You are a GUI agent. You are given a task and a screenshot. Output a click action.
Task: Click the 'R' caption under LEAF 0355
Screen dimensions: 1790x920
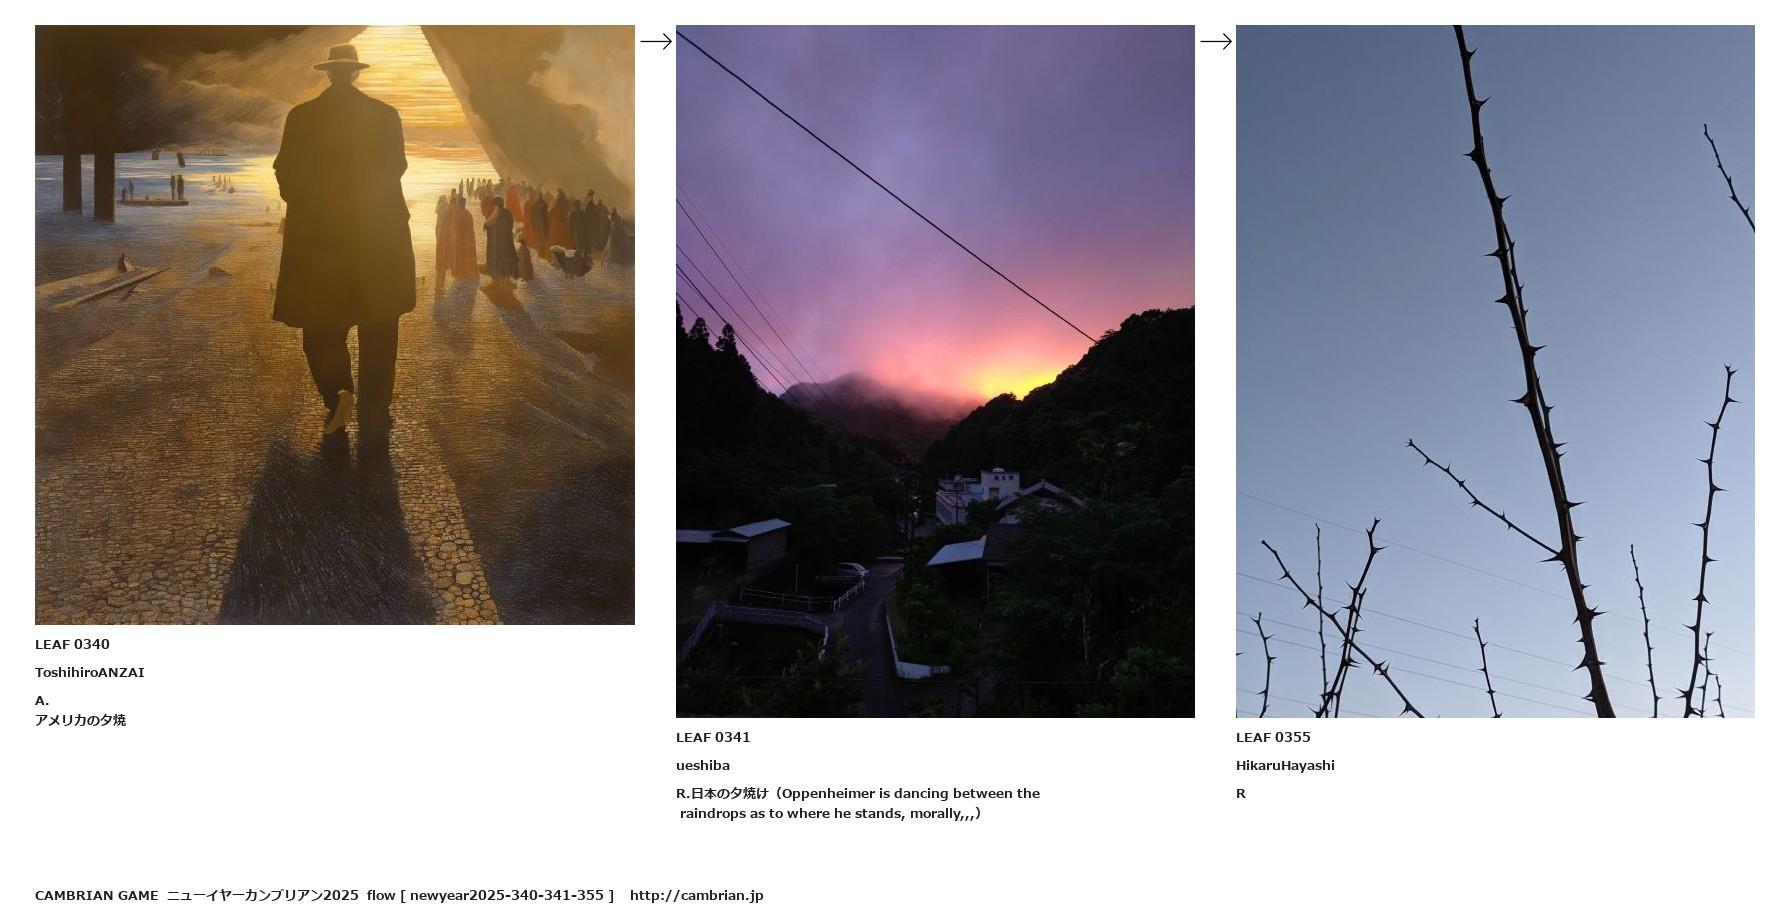click(x=1241, y=793)
